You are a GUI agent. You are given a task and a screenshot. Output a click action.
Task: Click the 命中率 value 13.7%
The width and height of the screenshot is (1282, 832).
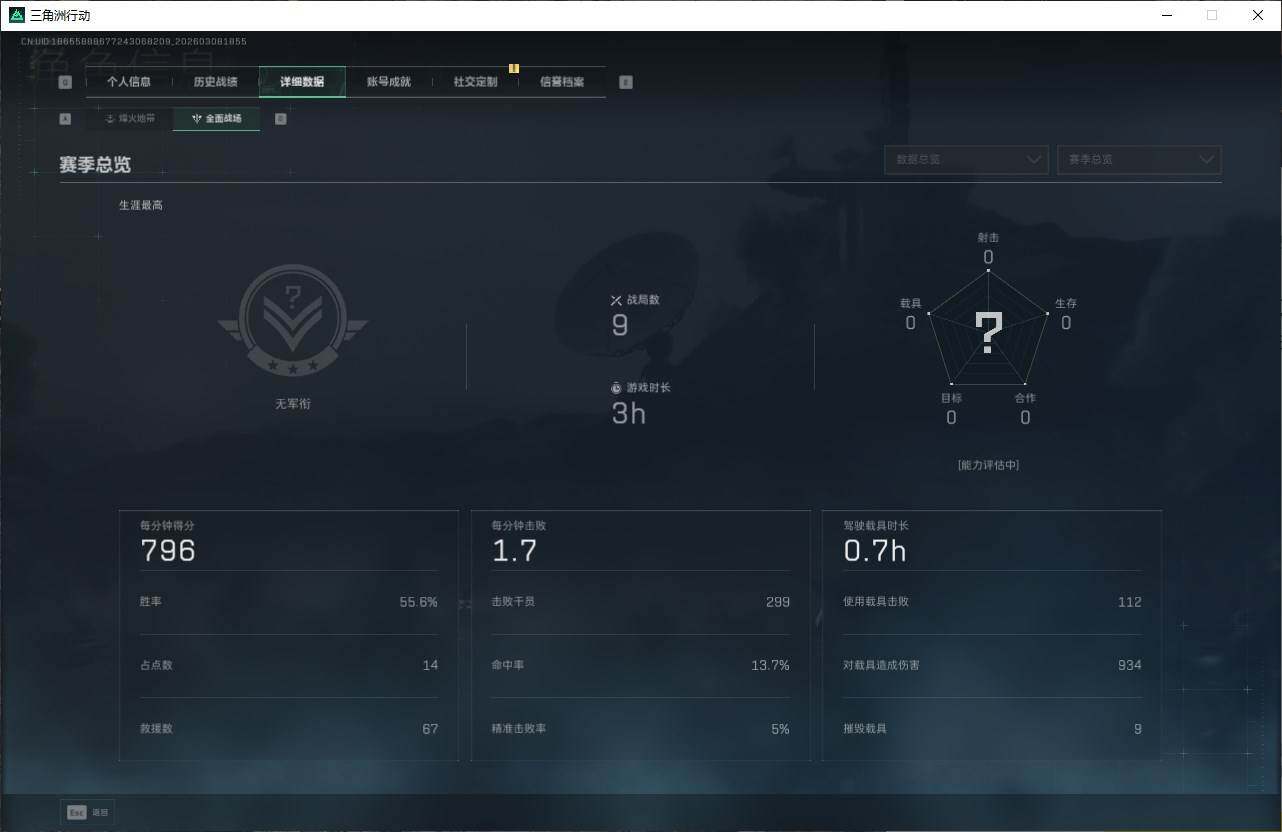pyautogui.click(x=771, y=665)
